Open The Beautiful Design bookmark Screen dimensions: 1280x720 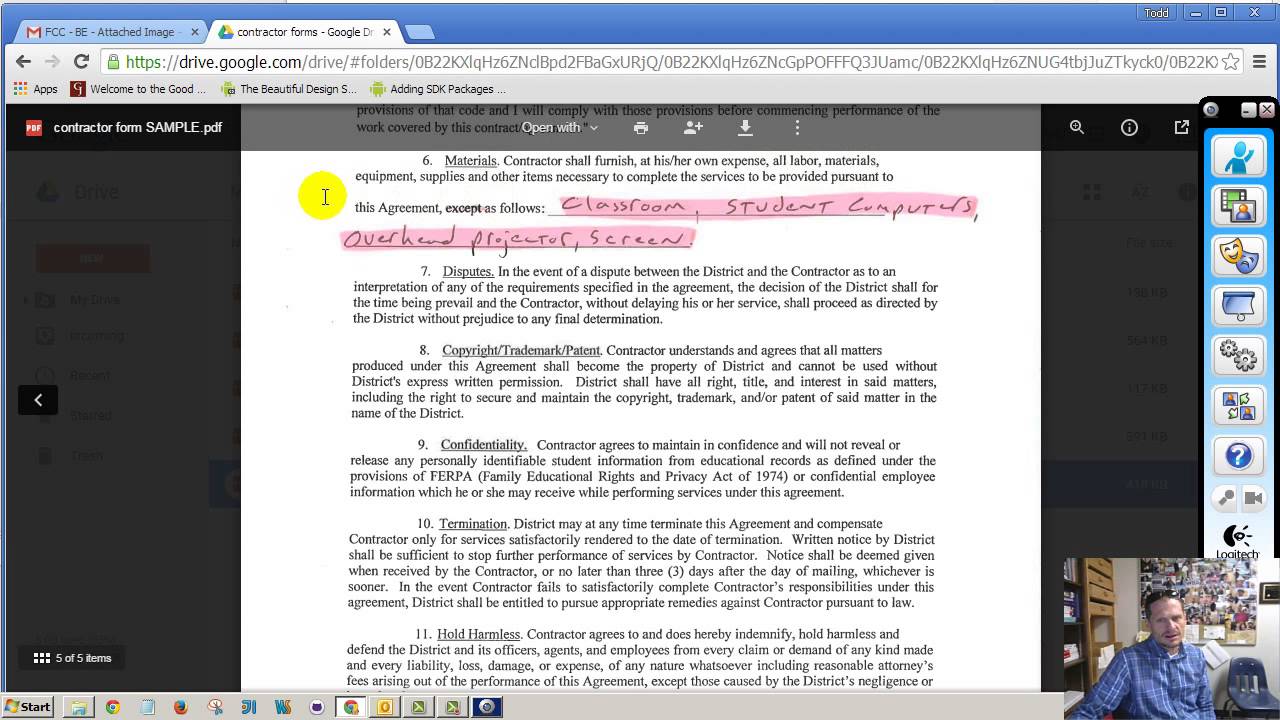click(x=288, y=89)
